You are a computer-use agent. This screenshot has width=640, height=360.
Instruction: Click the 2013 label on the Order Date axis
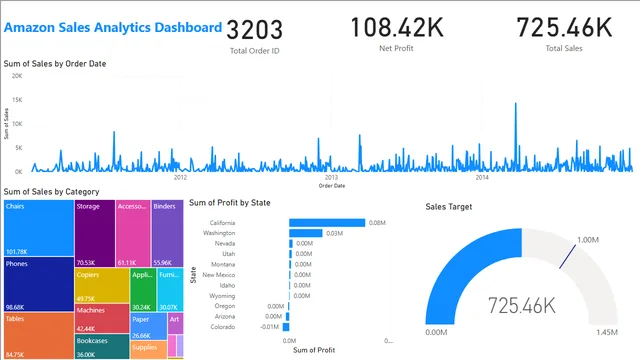(331, 177)
